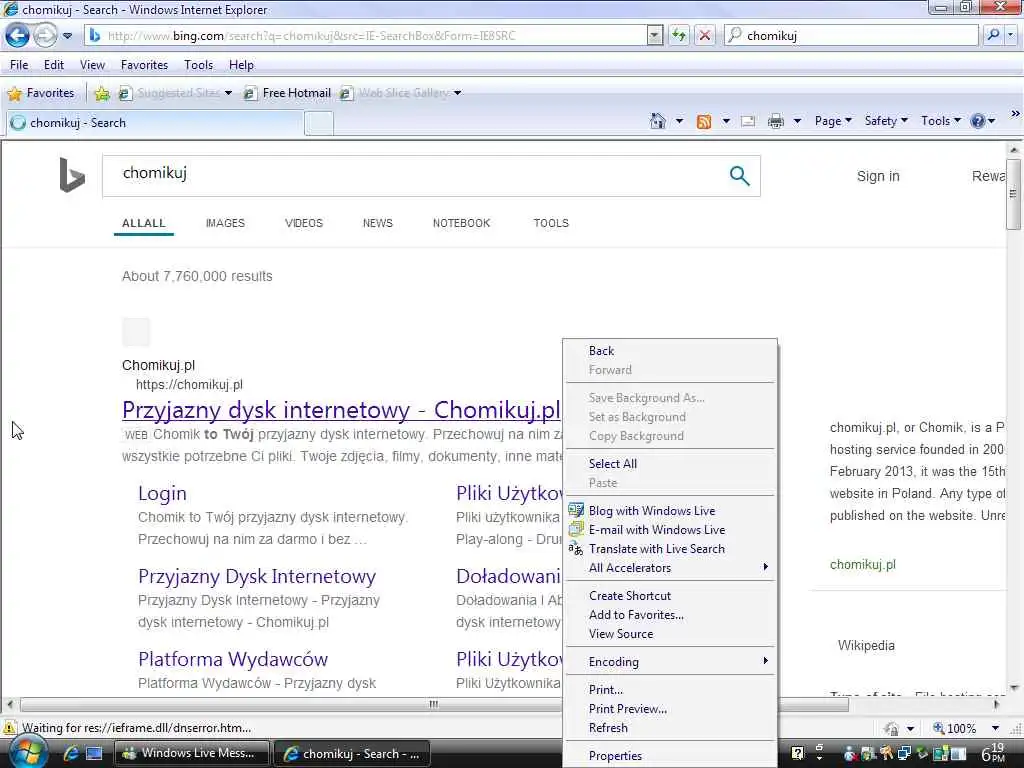
Task: Click the browser Back arrow button
Action: 17,35
